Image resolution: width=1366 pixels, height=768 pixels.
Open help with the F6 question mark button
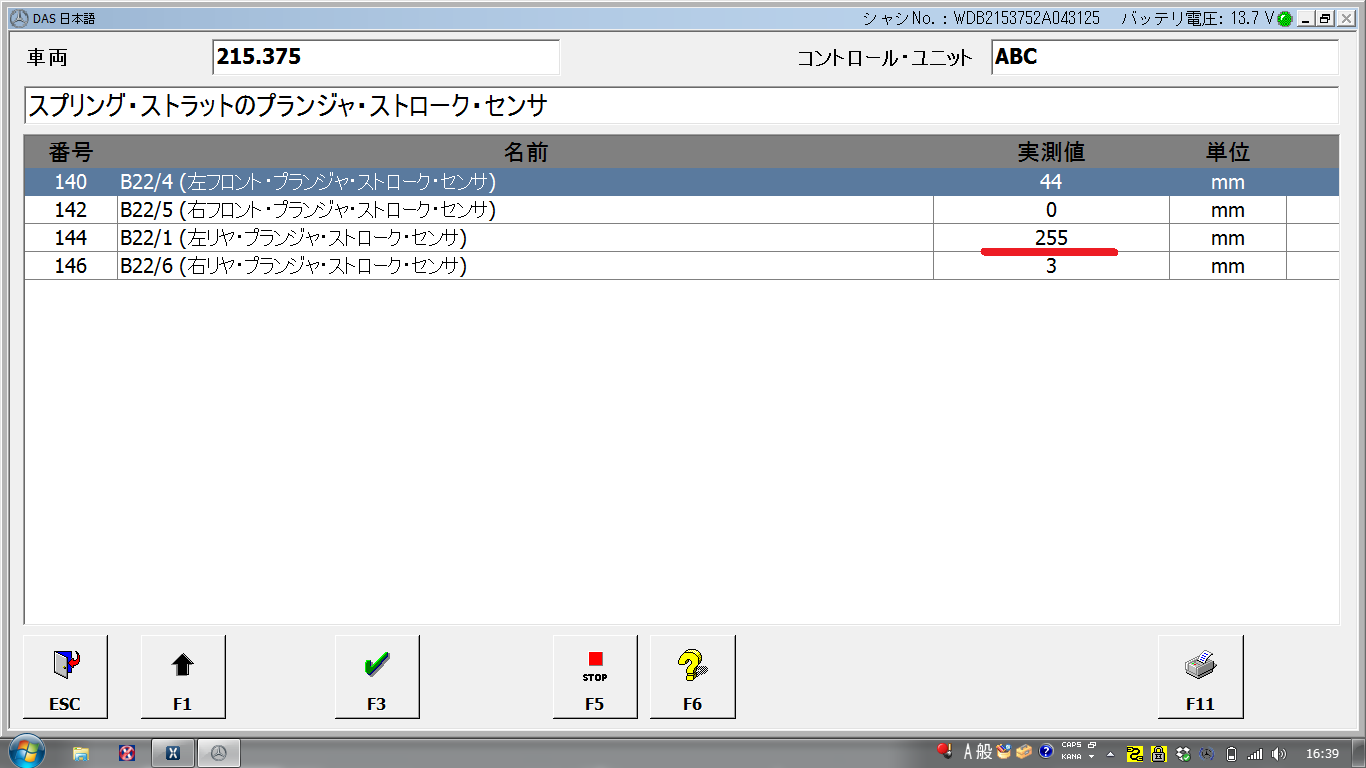coord(692,676)
